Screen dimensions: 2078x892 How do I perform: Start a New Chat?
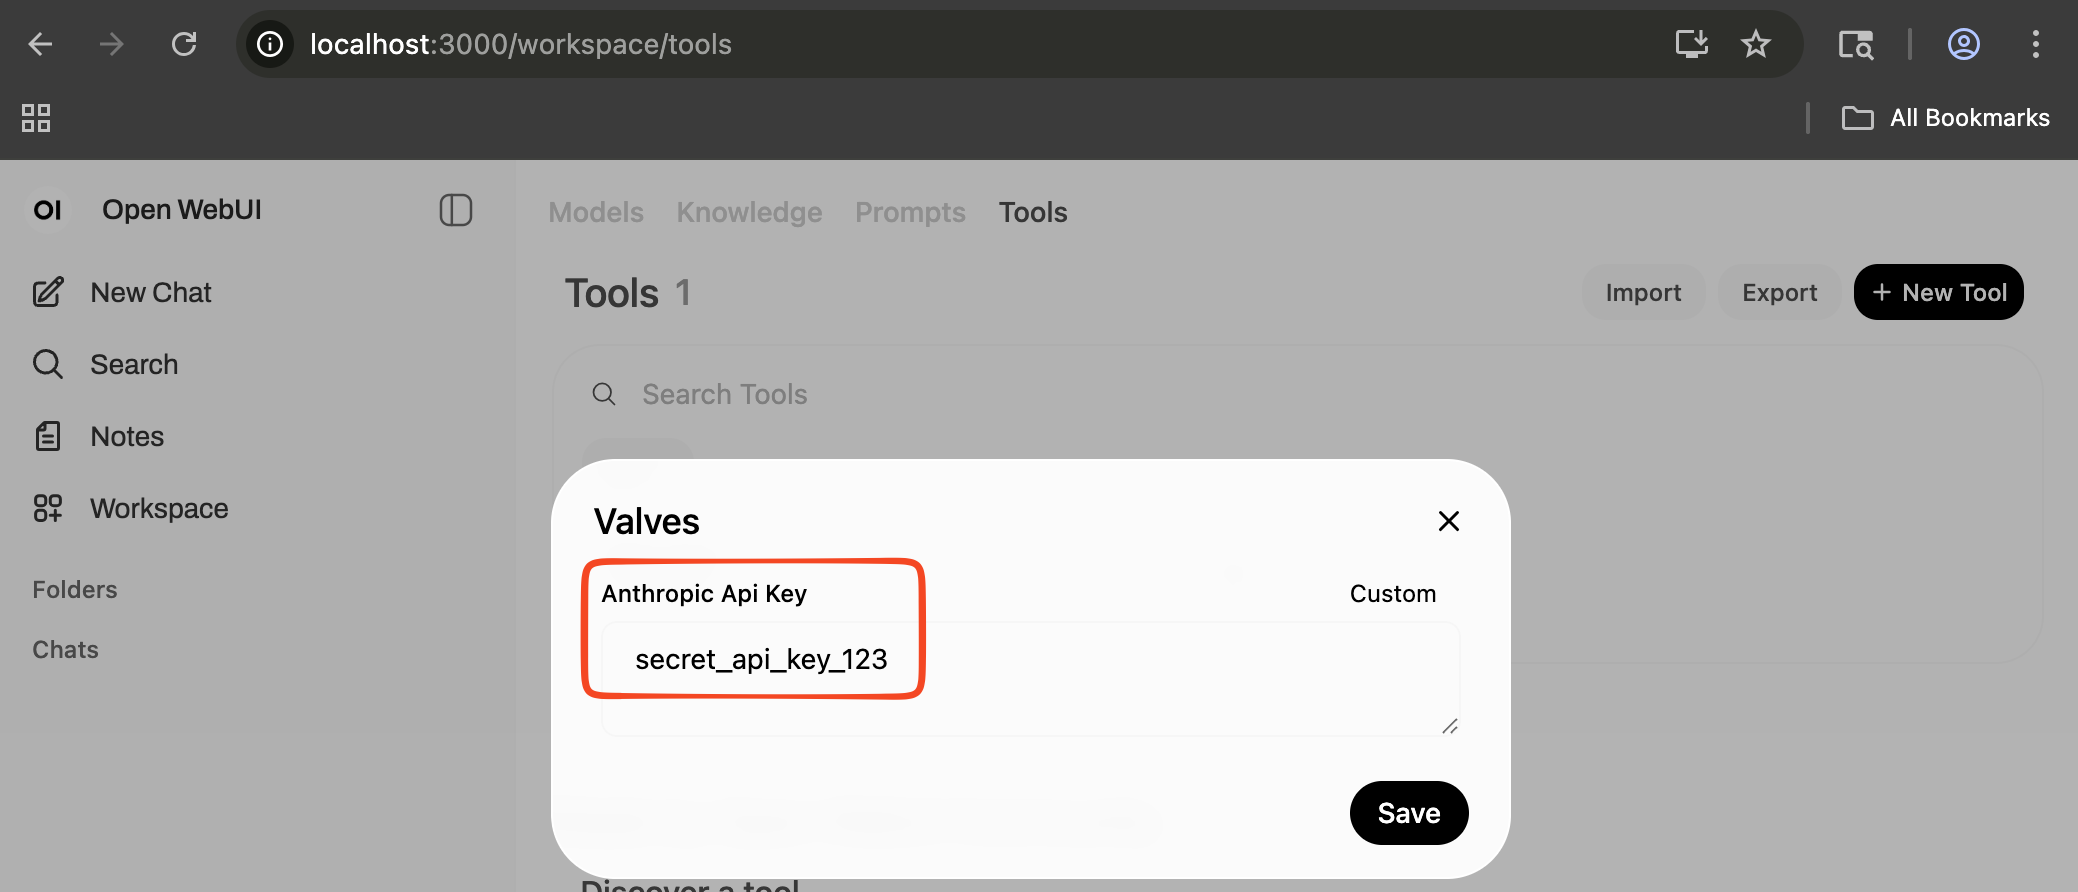click(x=150, y=293)
